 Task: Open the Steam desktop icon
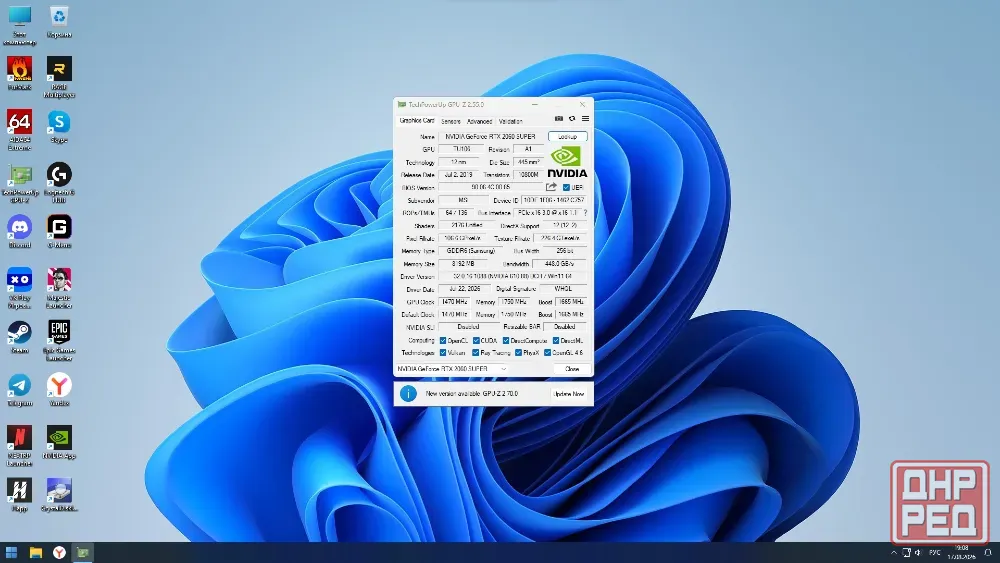pyautogui.click(x=20, y=337)
